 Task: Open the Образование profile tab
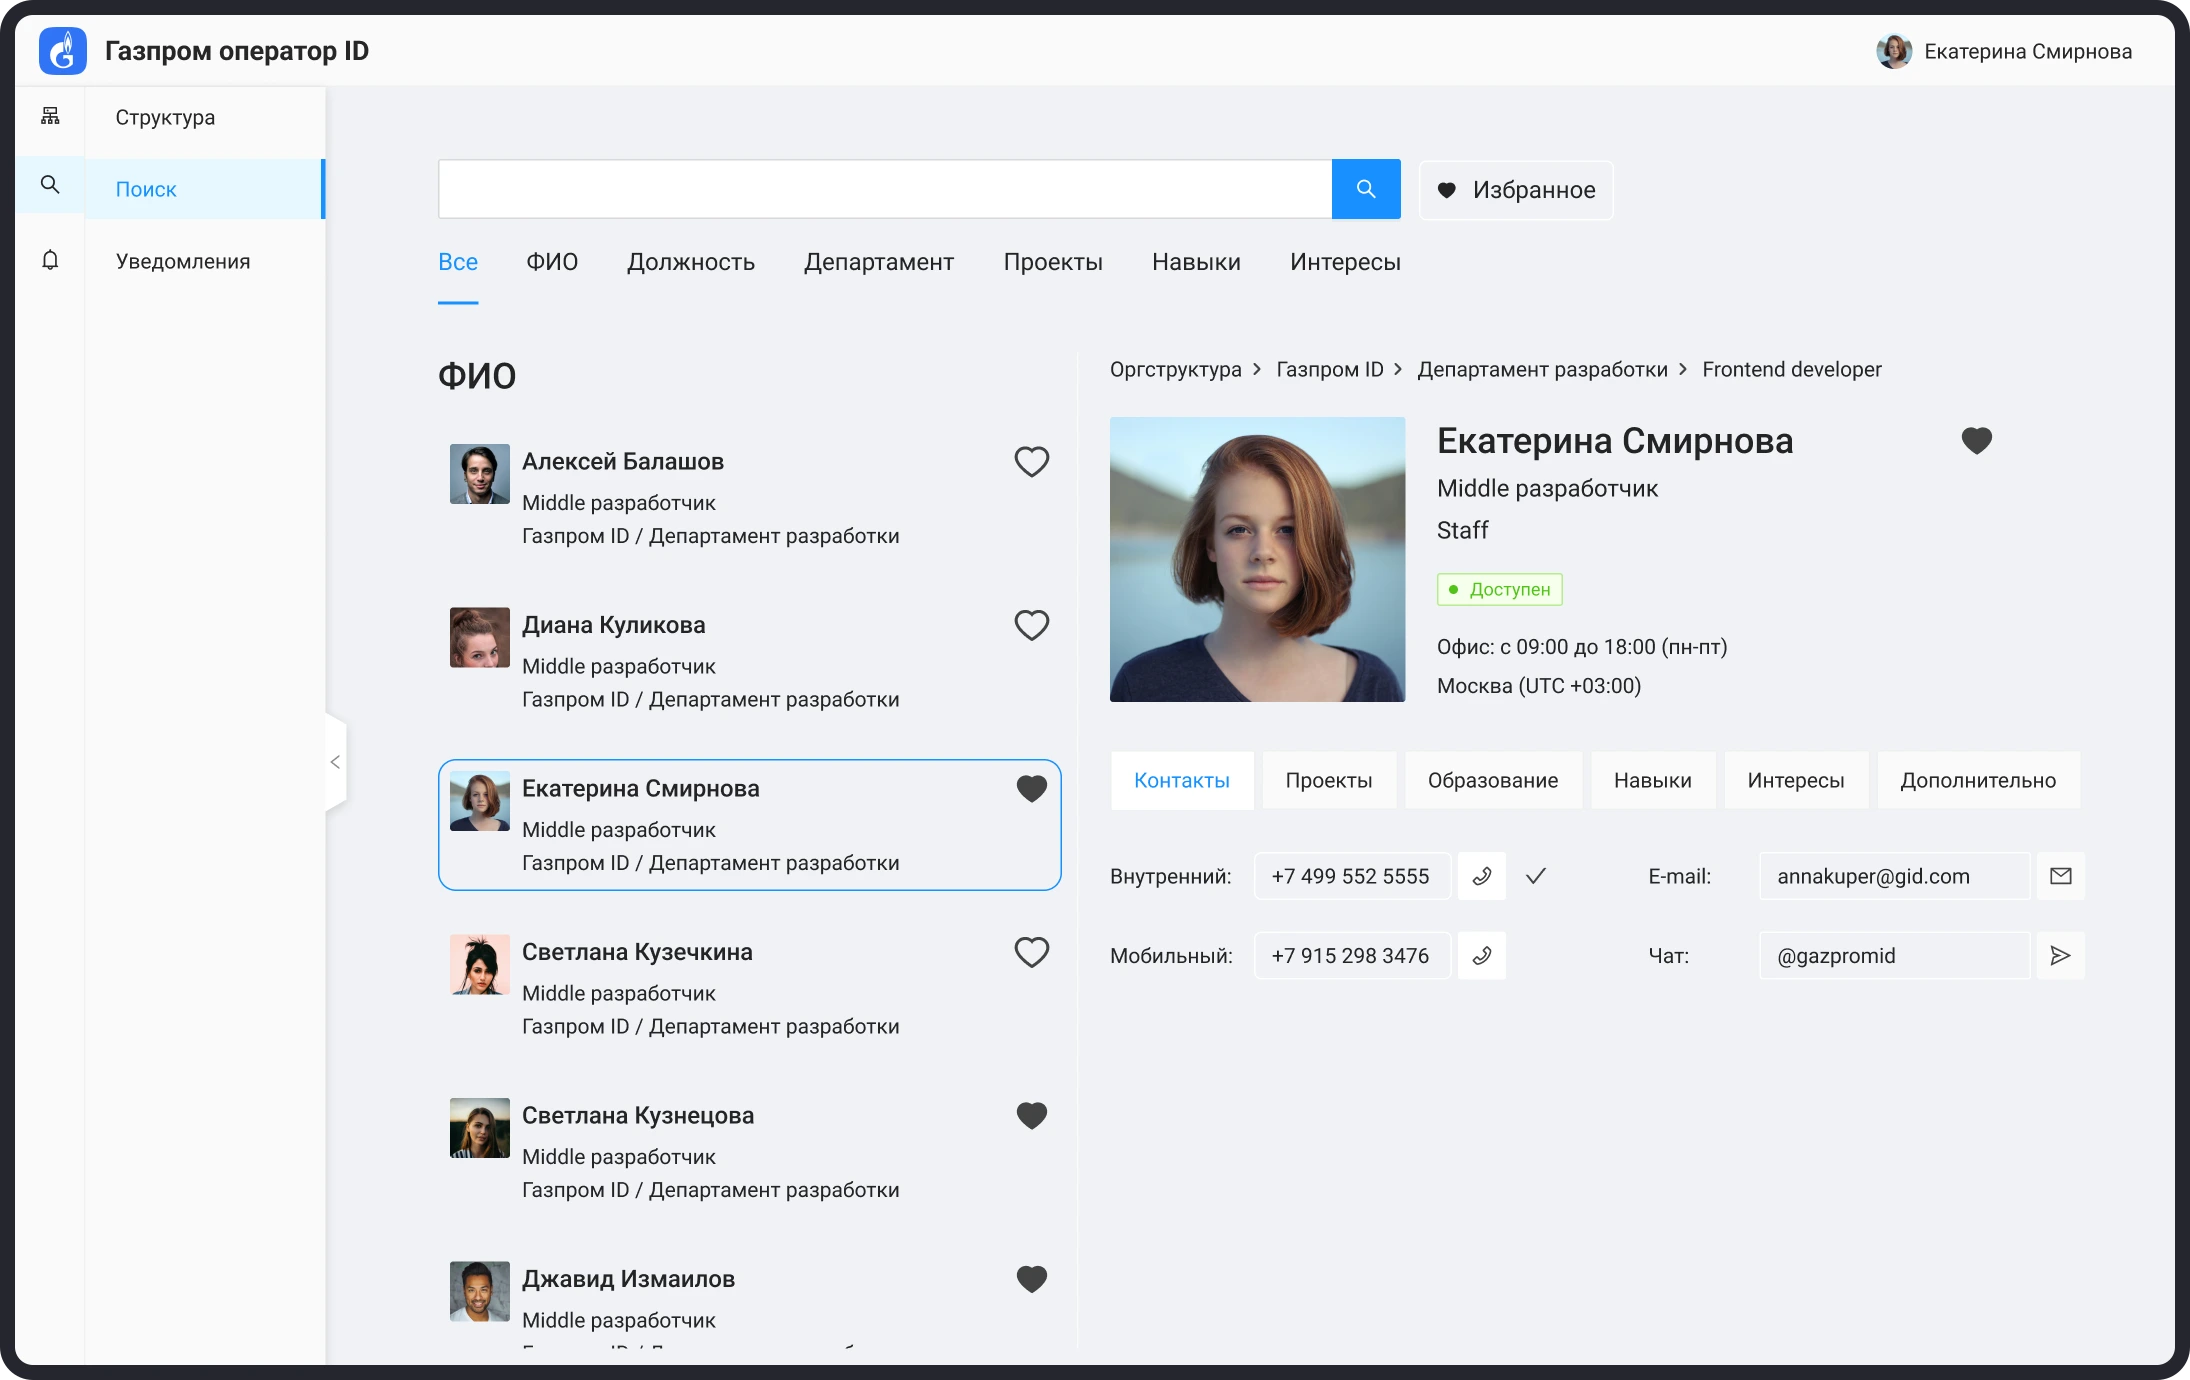[x=1493, y=780]
